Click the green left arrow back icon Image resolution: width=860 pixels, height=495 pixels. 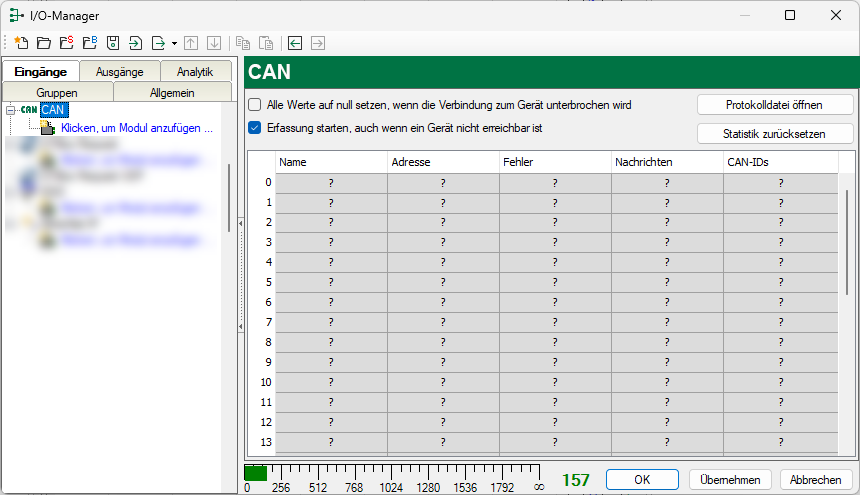(295, 43)
